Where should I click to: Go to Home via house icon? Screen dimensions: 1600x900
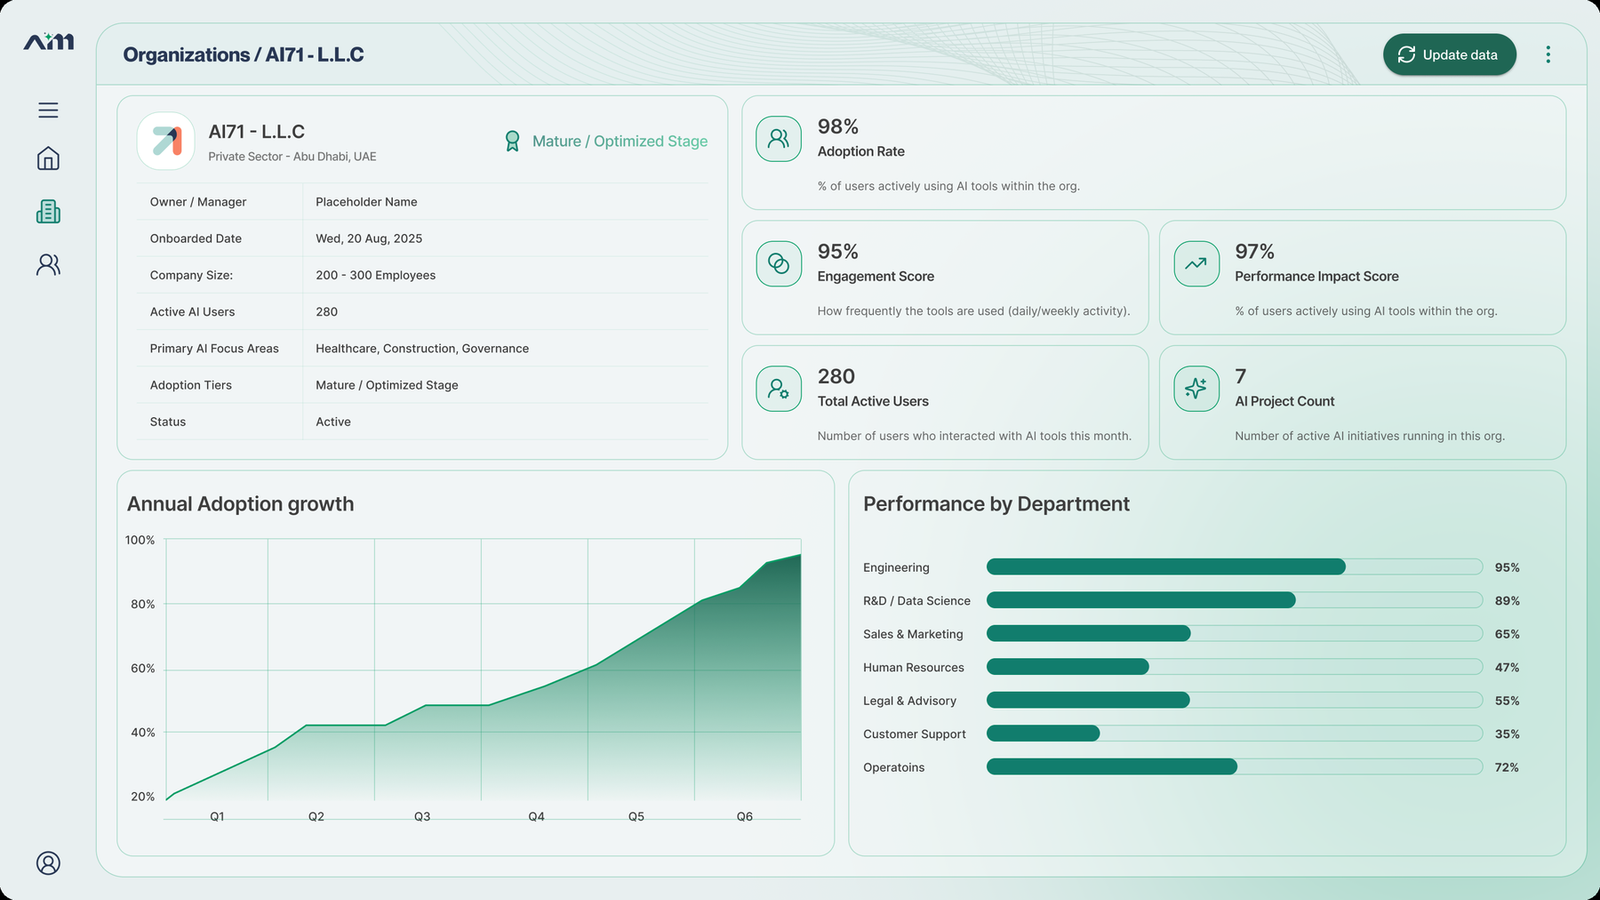(x=48, y=159)
